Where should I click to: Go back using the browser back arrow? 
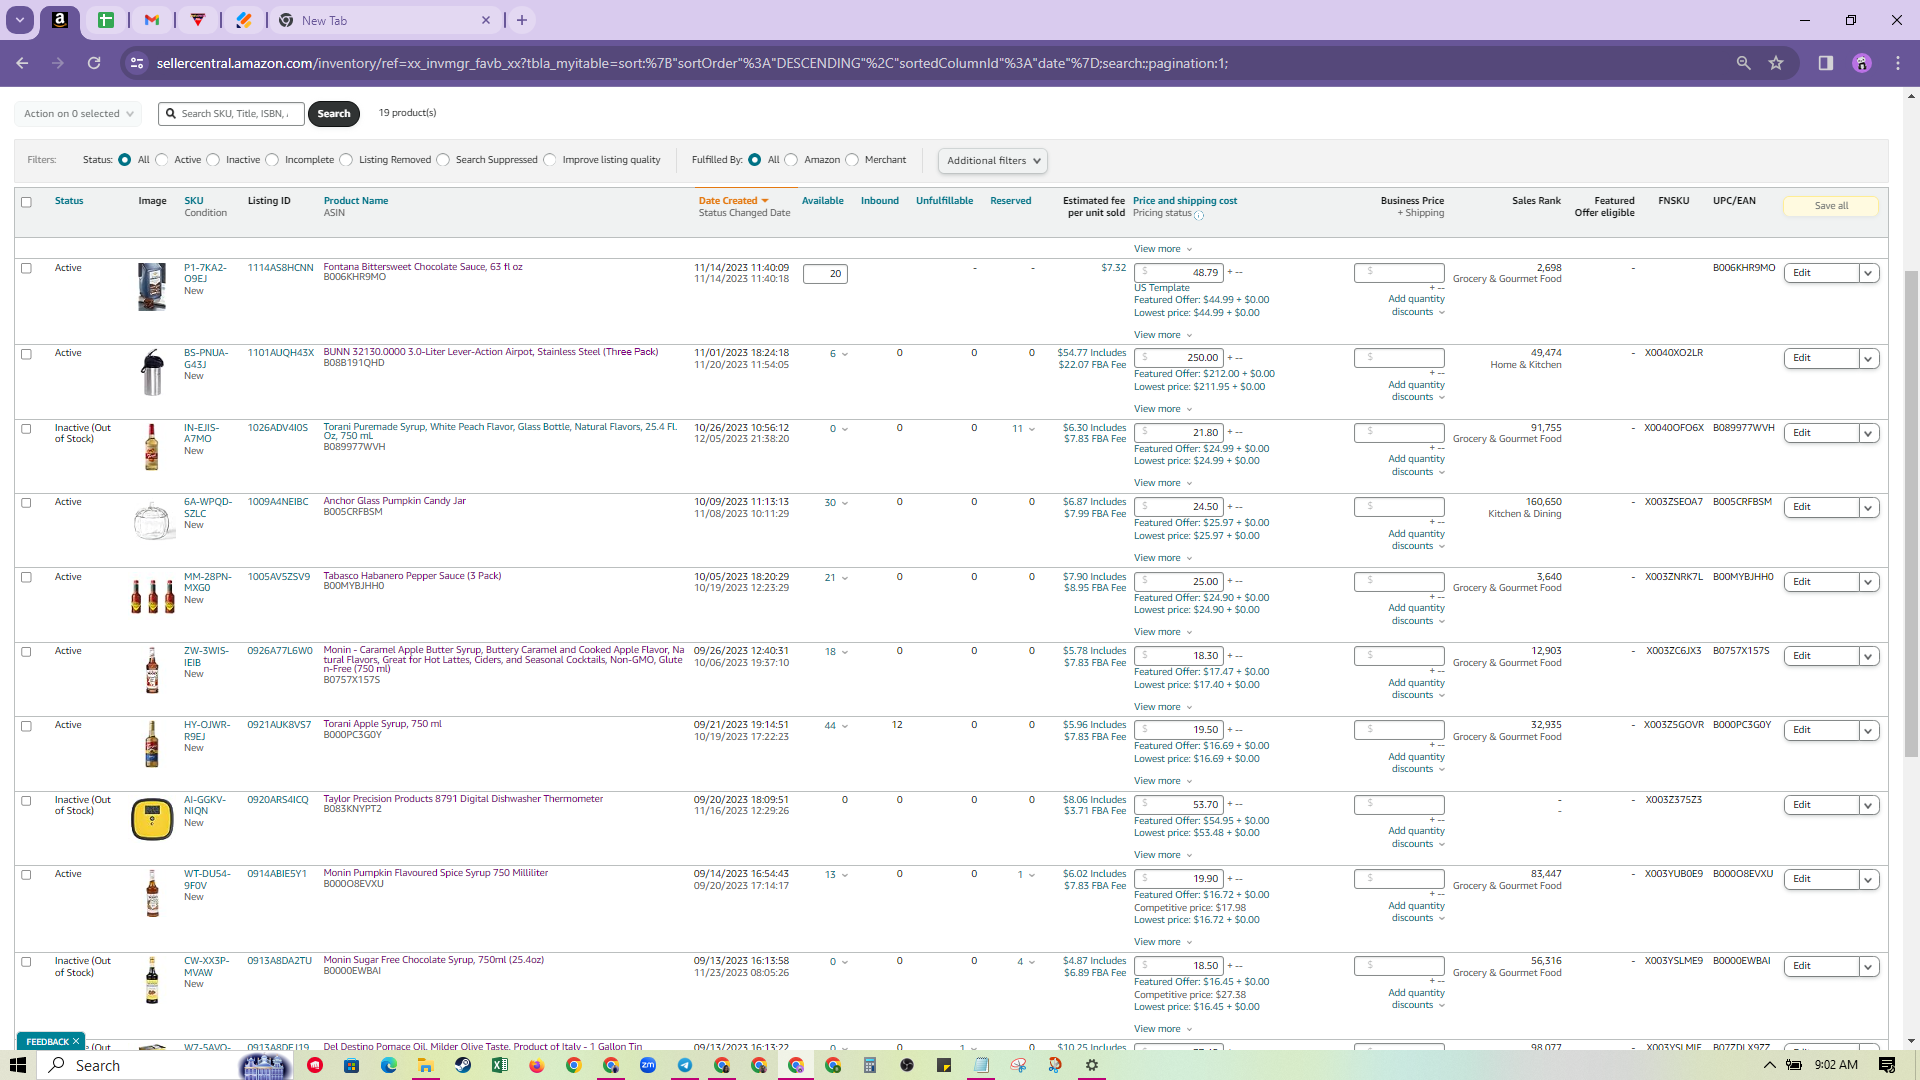(22, 63)
